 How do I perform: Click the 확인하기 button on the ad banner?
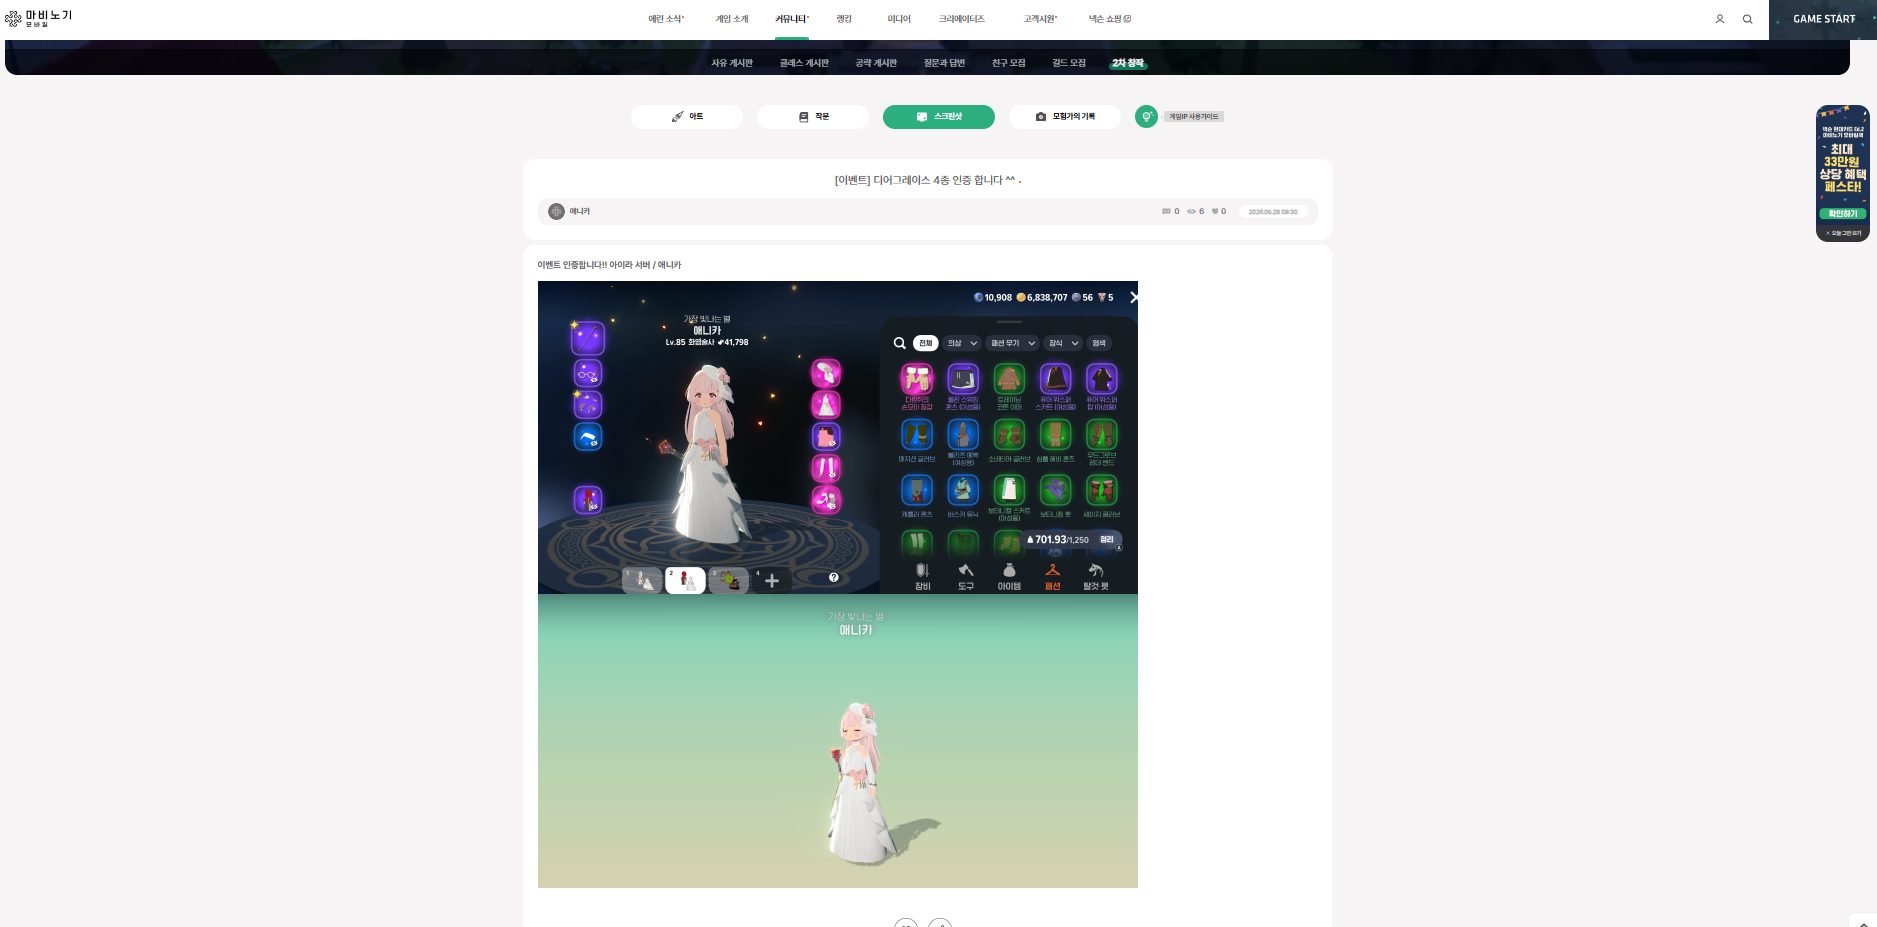[1843, 214]
